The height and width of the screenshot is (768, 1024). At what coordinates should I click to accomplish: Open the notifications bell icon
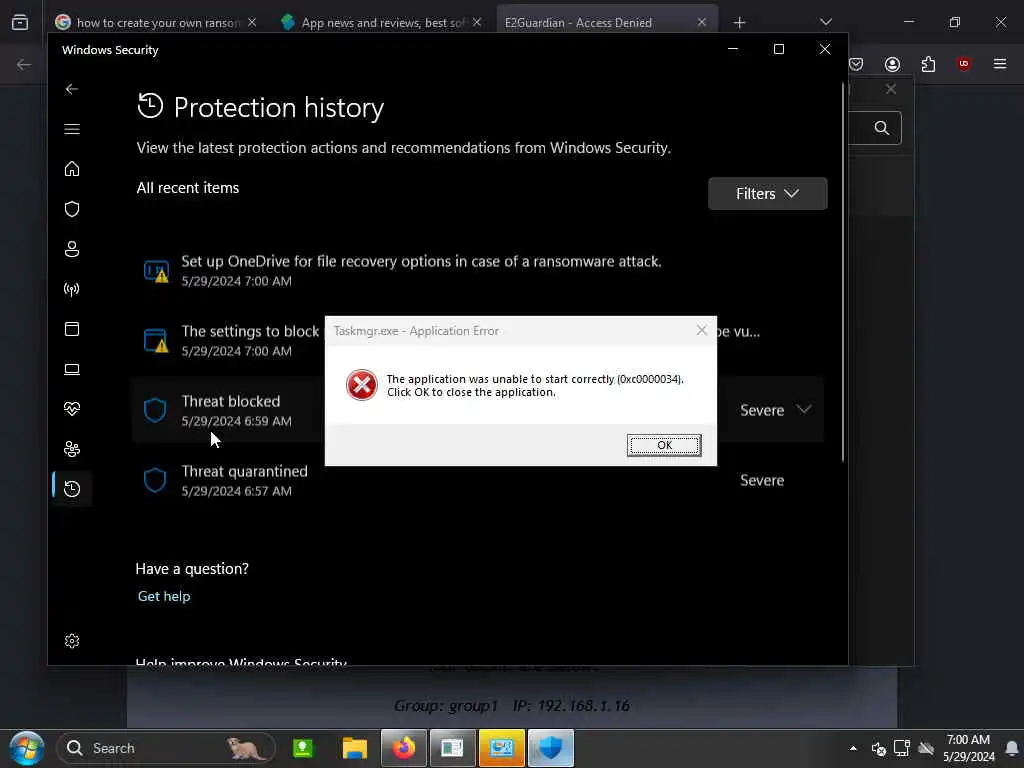1012,748
